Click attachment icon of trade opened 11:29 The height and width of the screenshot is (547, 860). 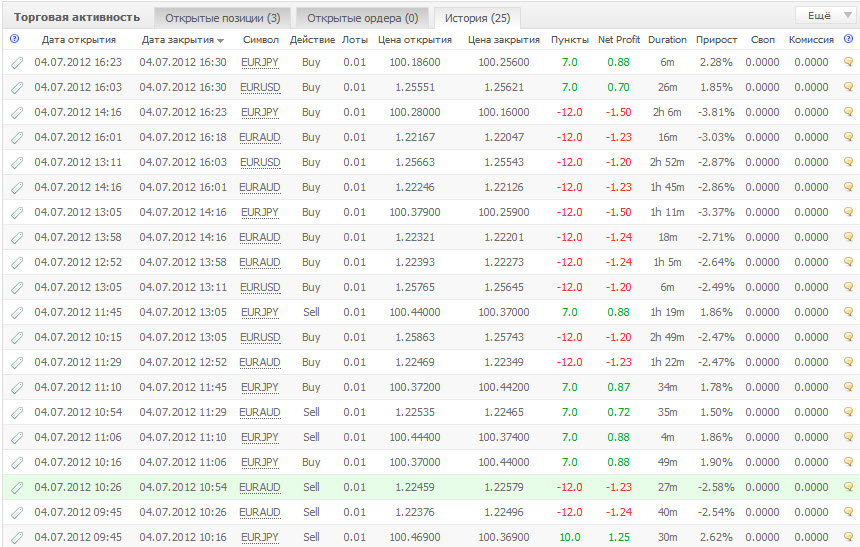click(17, 363)
